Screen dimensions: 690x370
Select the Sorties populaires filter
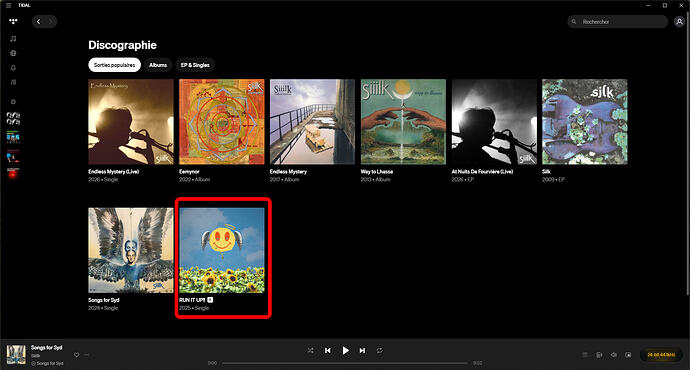coord(114,65)
